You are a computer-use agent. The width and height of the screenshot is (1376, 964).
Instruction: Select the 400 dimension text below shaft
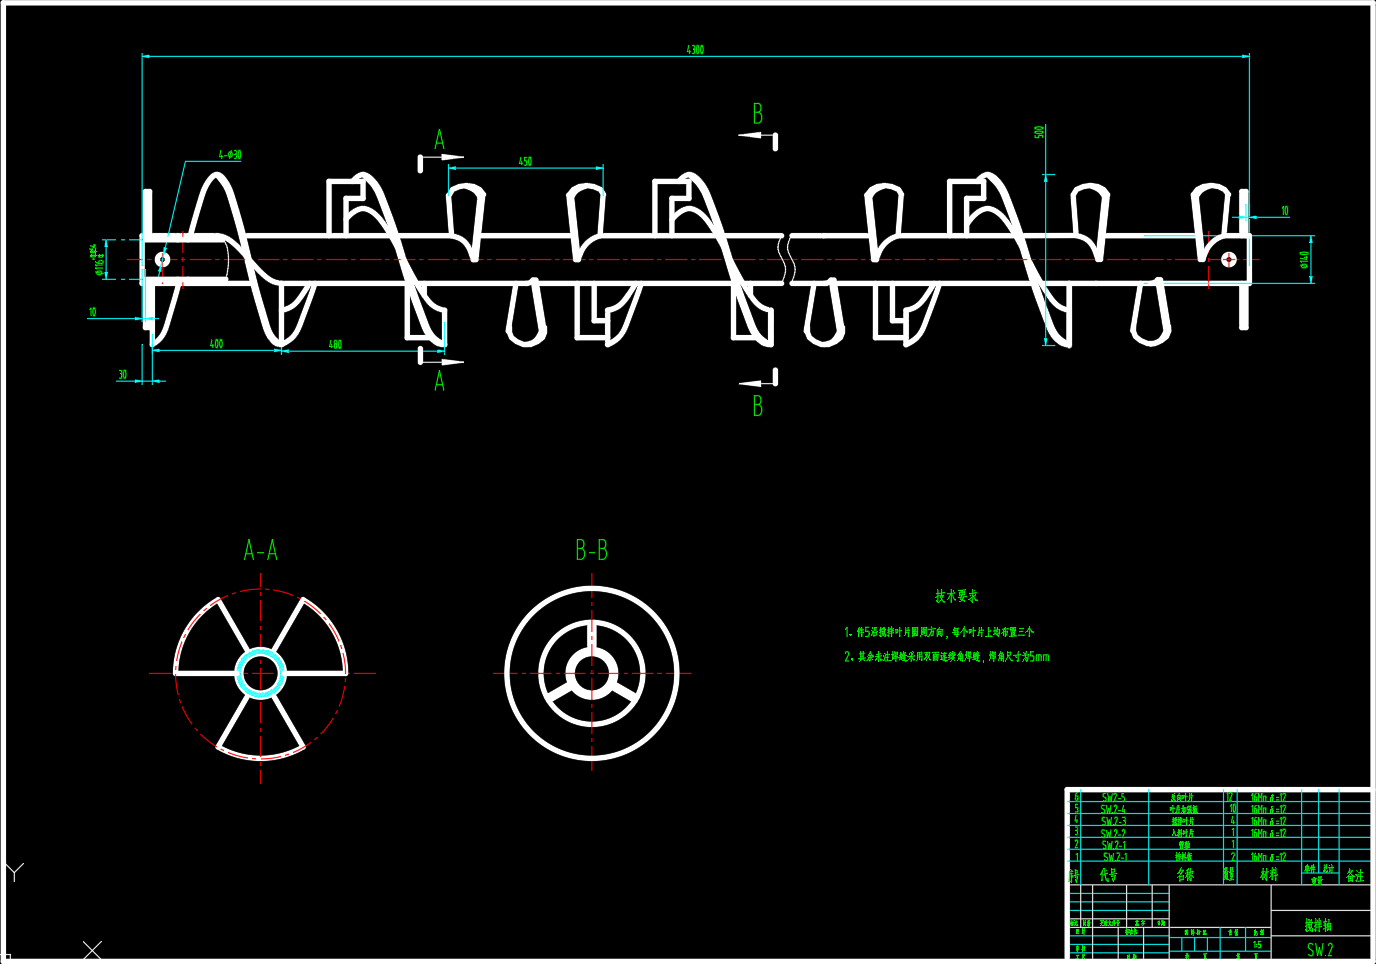pyautogui.click(x=216, y=344)
